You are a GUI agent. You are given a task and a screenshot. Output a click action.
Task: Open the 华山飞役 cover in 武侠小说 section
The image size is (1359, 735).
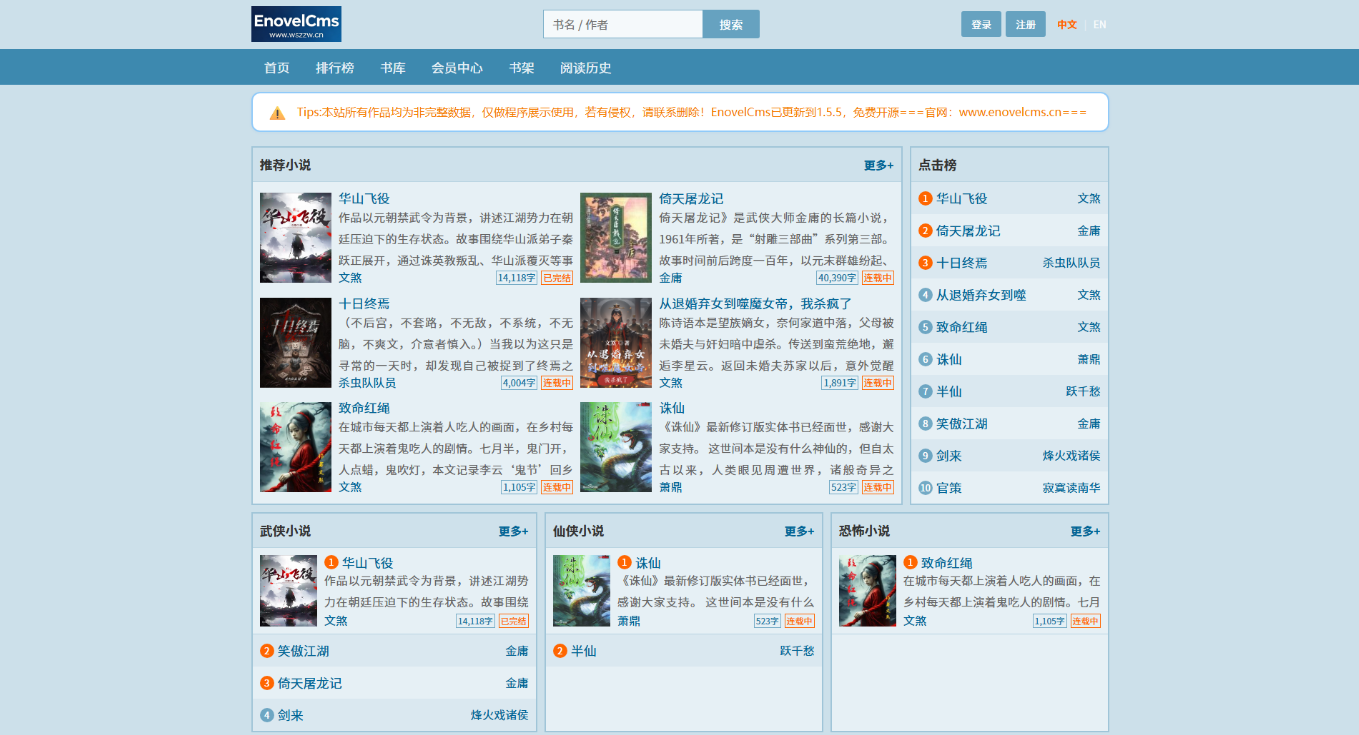tap(289, 591)
